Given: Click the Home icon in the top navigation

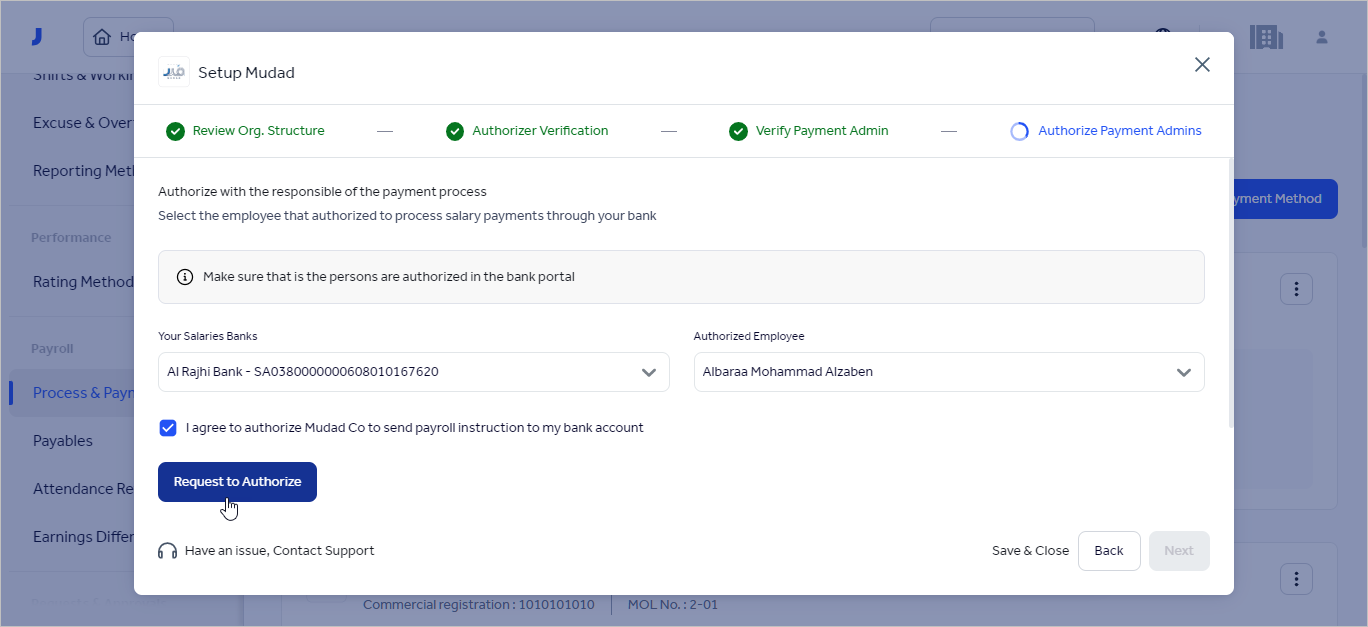Looking at the screenshot, I should (x=101, y=35).
